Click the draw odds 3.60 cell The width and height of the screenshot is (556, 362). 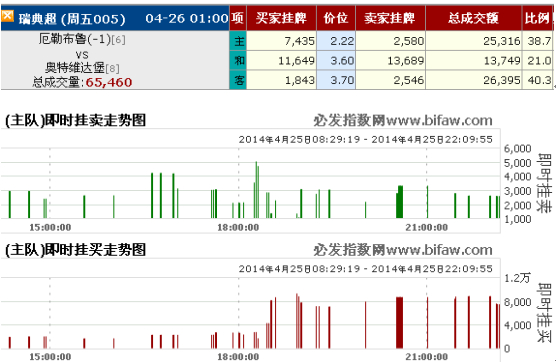point(336,61)
